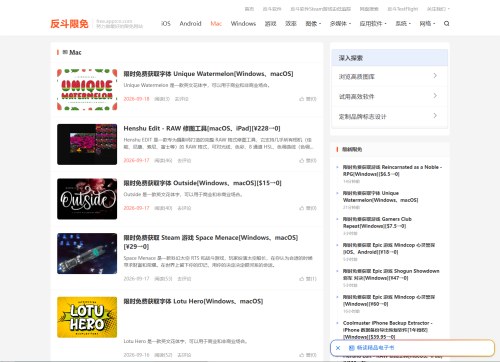This screenshot has height=362, width=500.
Task: Click the chevron beside 试用高效软件
Action: pos(435,96)
